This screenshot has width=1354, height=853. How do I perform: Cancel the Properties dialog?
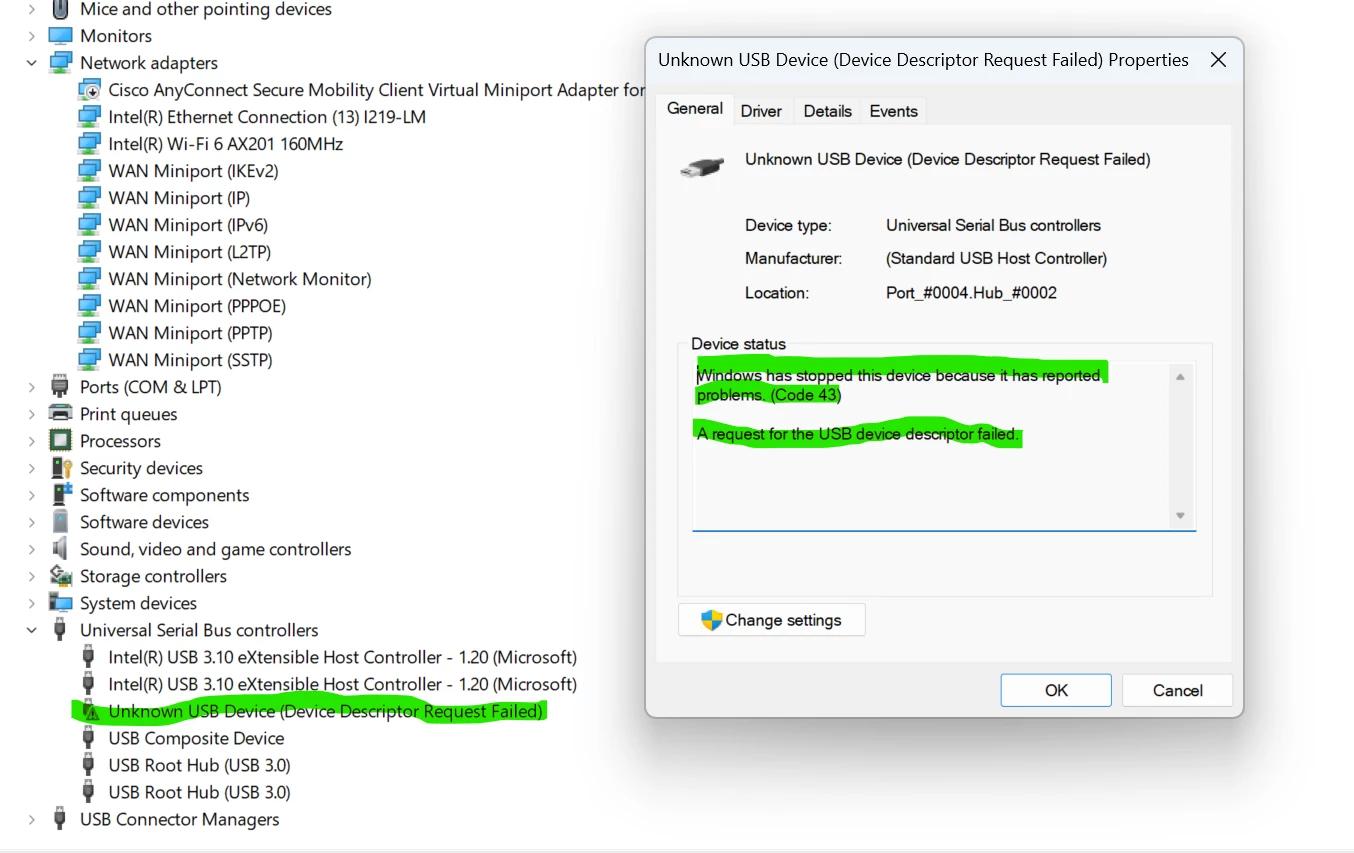[1177, 690]
